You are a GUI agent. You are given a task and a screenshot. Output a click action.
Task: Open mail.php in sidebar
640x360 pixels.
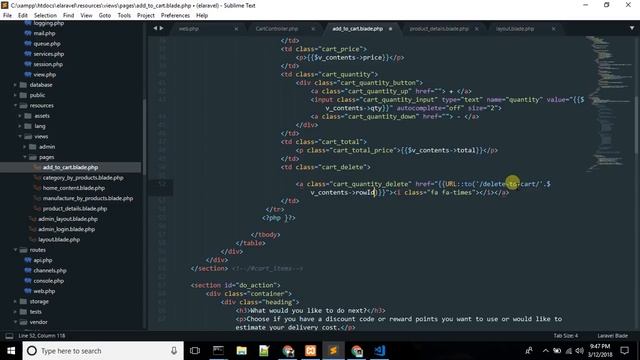point(44,33)
